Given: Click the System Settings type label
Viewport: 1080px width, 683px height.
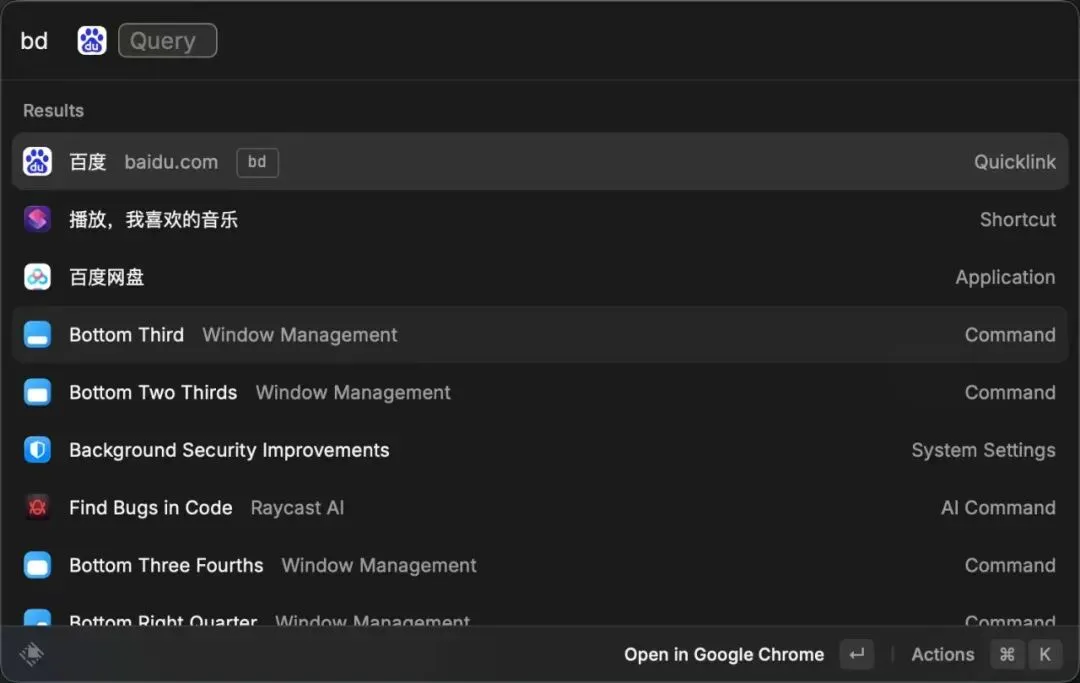Looking at the screenshot, I should pos(984,450).
